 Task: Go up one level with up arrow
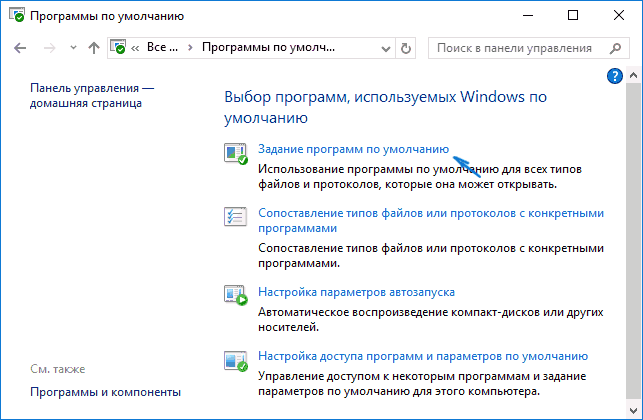94,48
